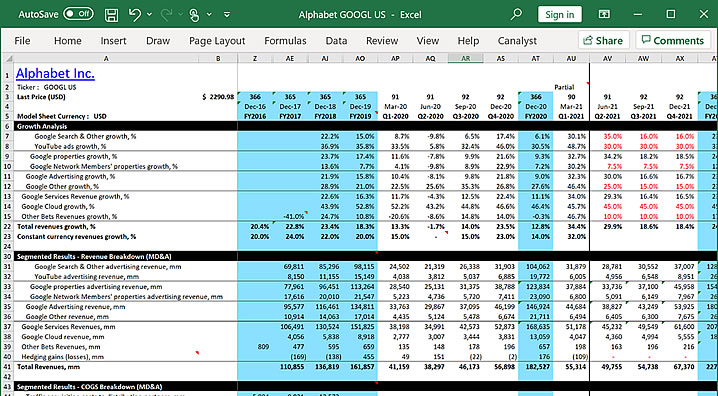
Task: Switch to the Data tab
Action: (x=336, y=41)
